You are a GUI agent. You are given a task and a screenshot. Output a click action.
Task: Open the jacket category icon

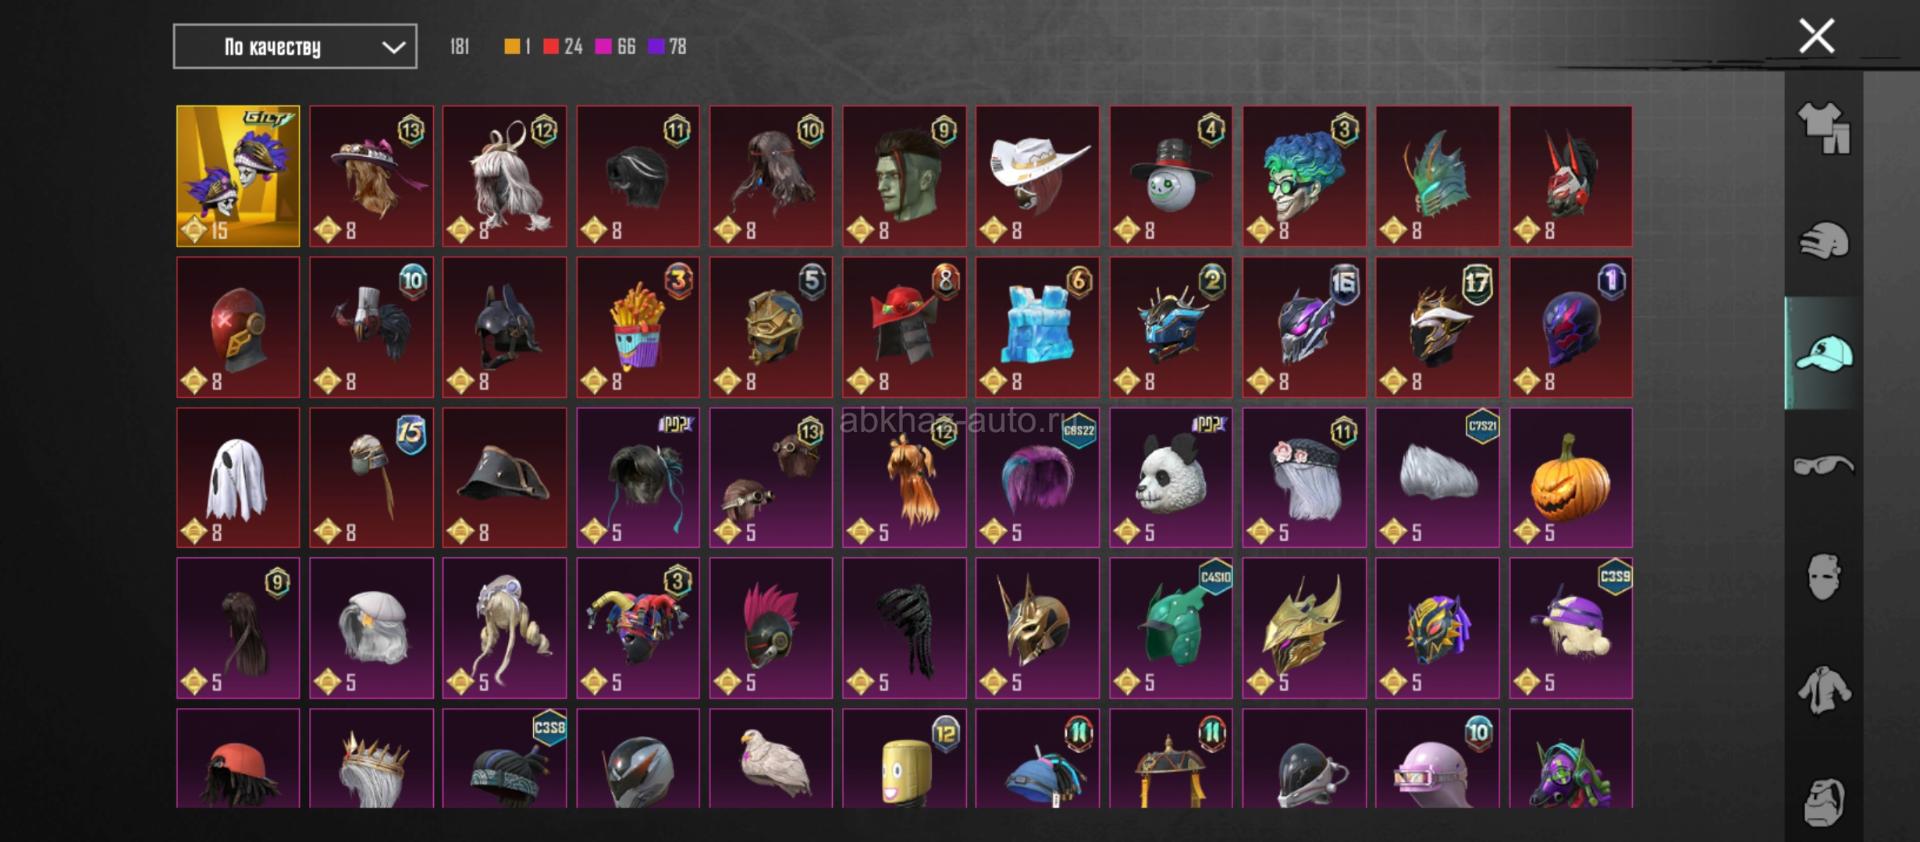(x=1824, y=690)
